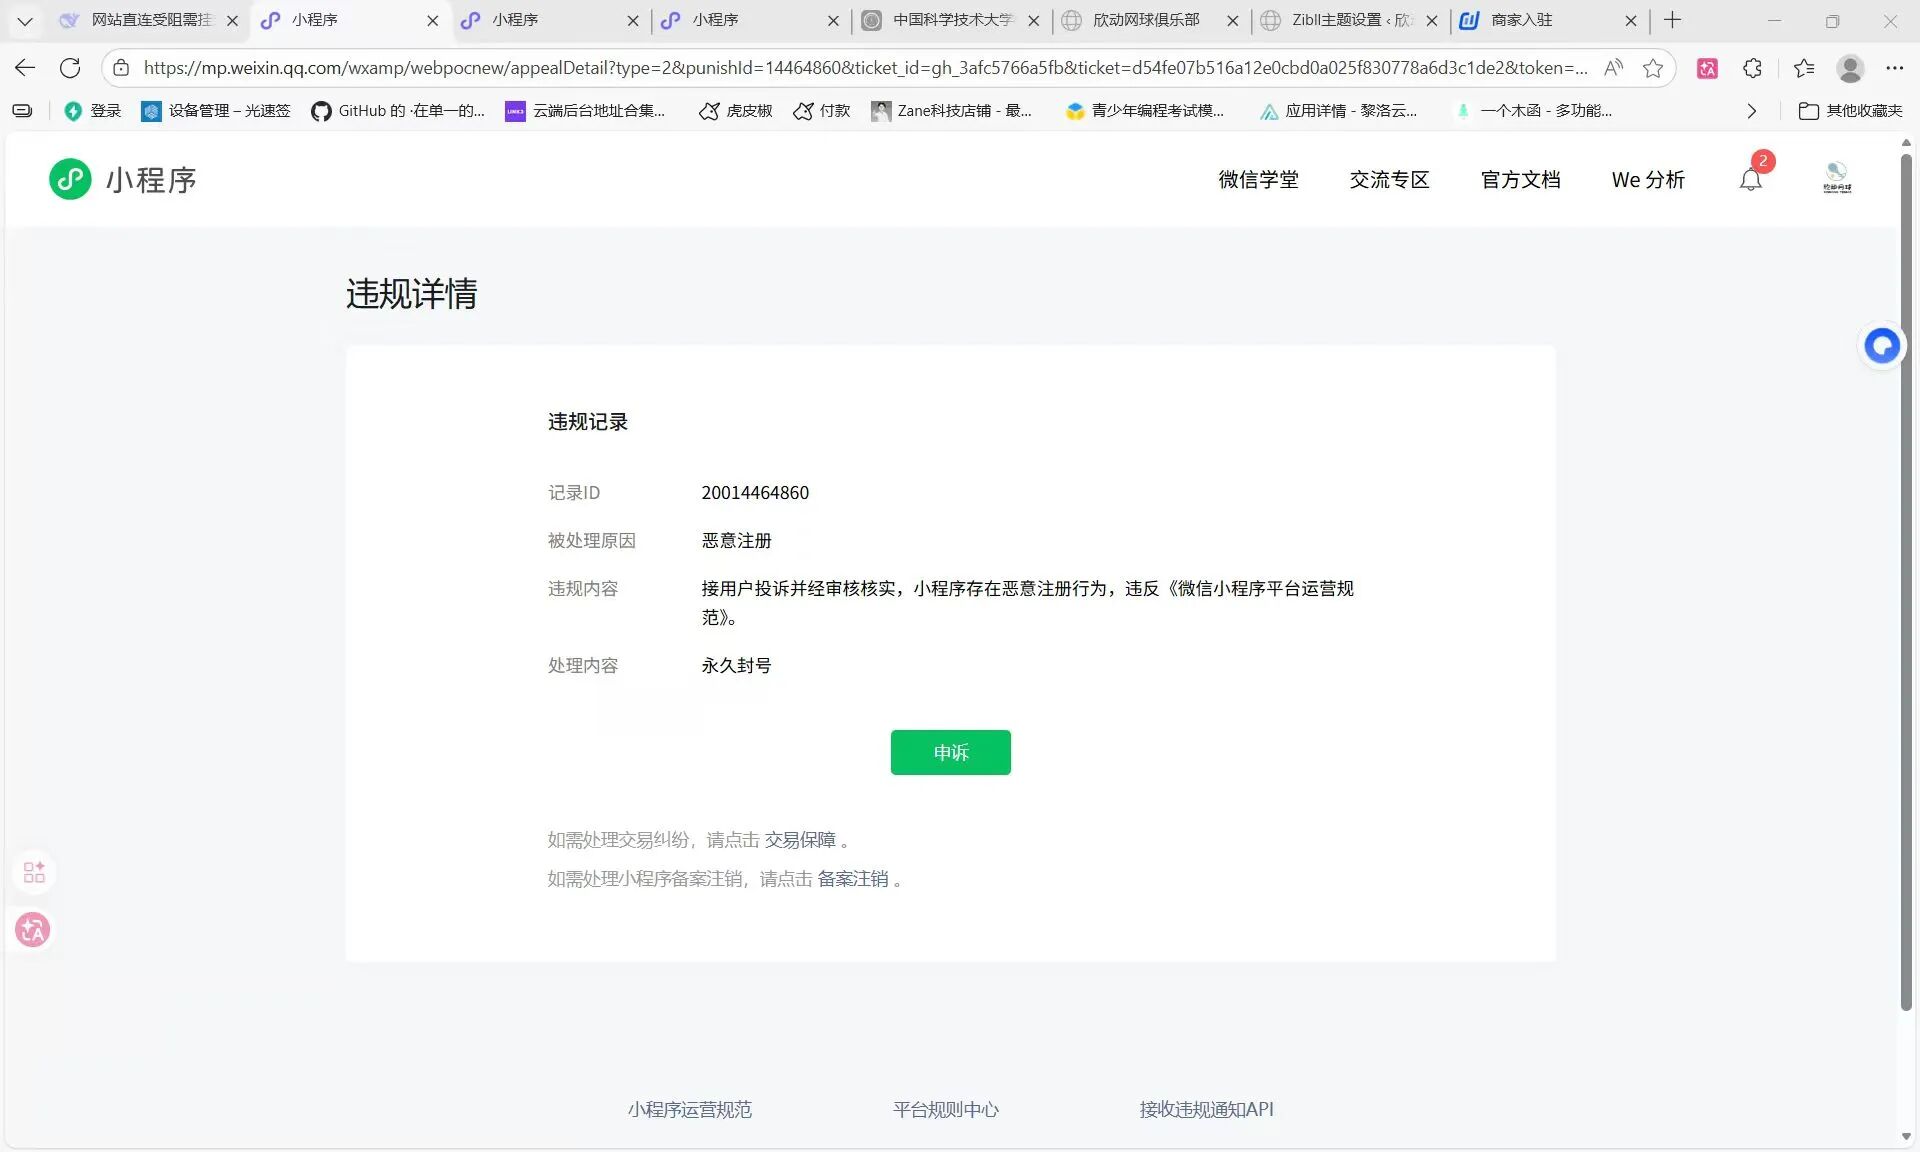This screenshot has height=1152, width=1920.
Task: Click the 备案注销 link
Action: coord(852,879)
